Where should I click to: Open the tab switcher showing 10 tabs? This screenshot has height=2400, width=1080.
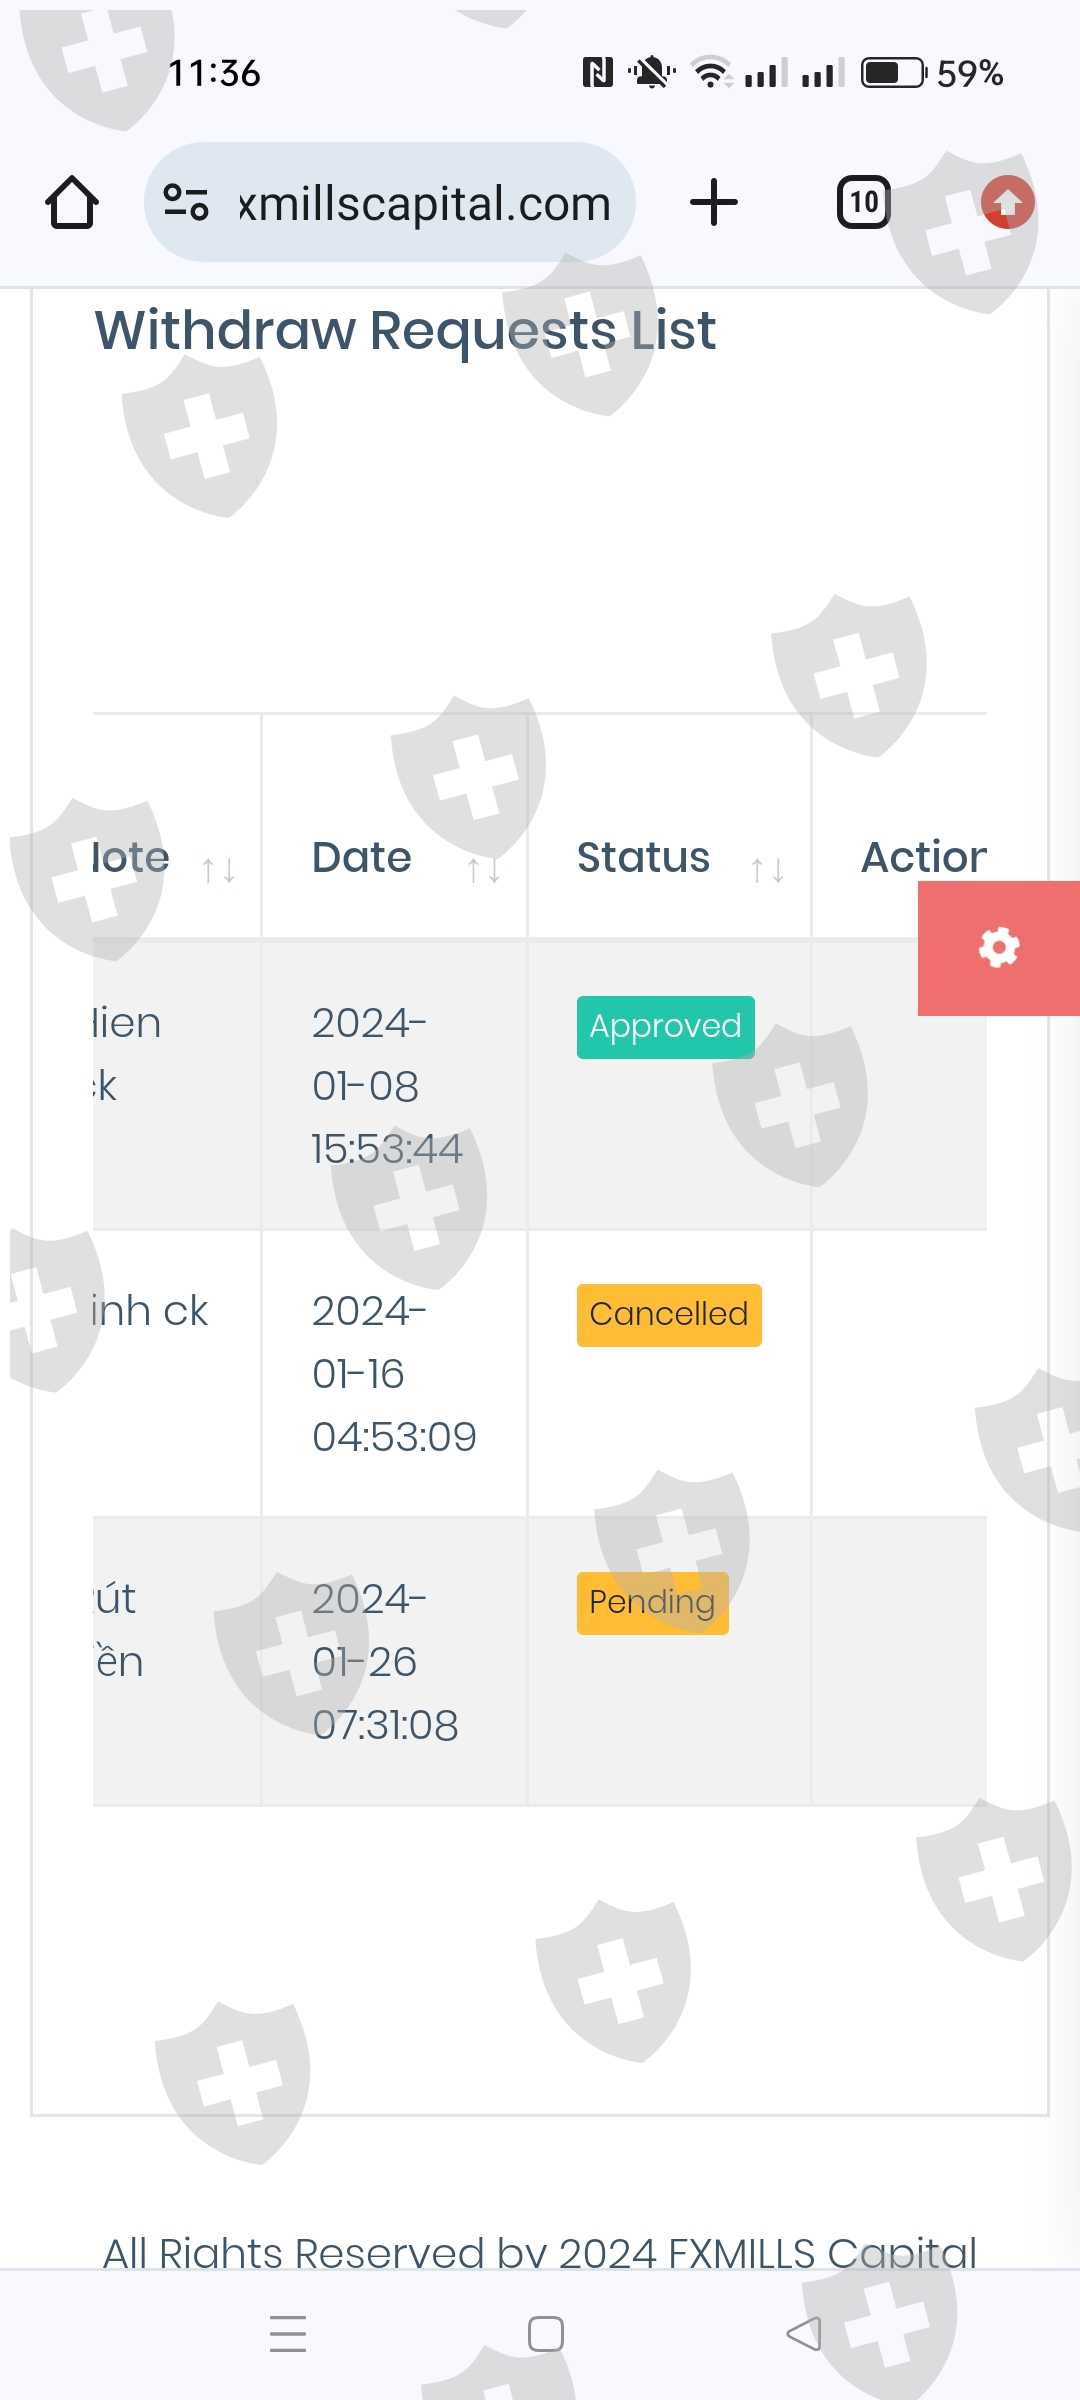[863, 203]
